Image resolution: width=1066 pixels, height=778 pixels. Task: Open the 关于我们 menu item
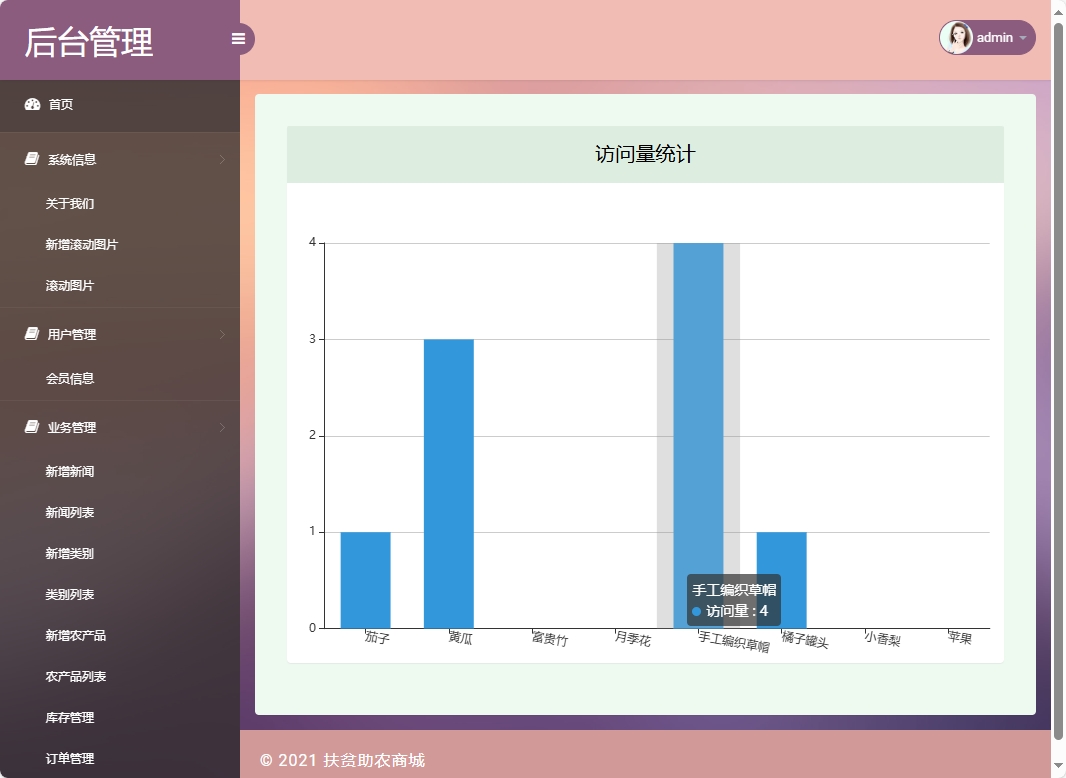click(x=70, y=203)
